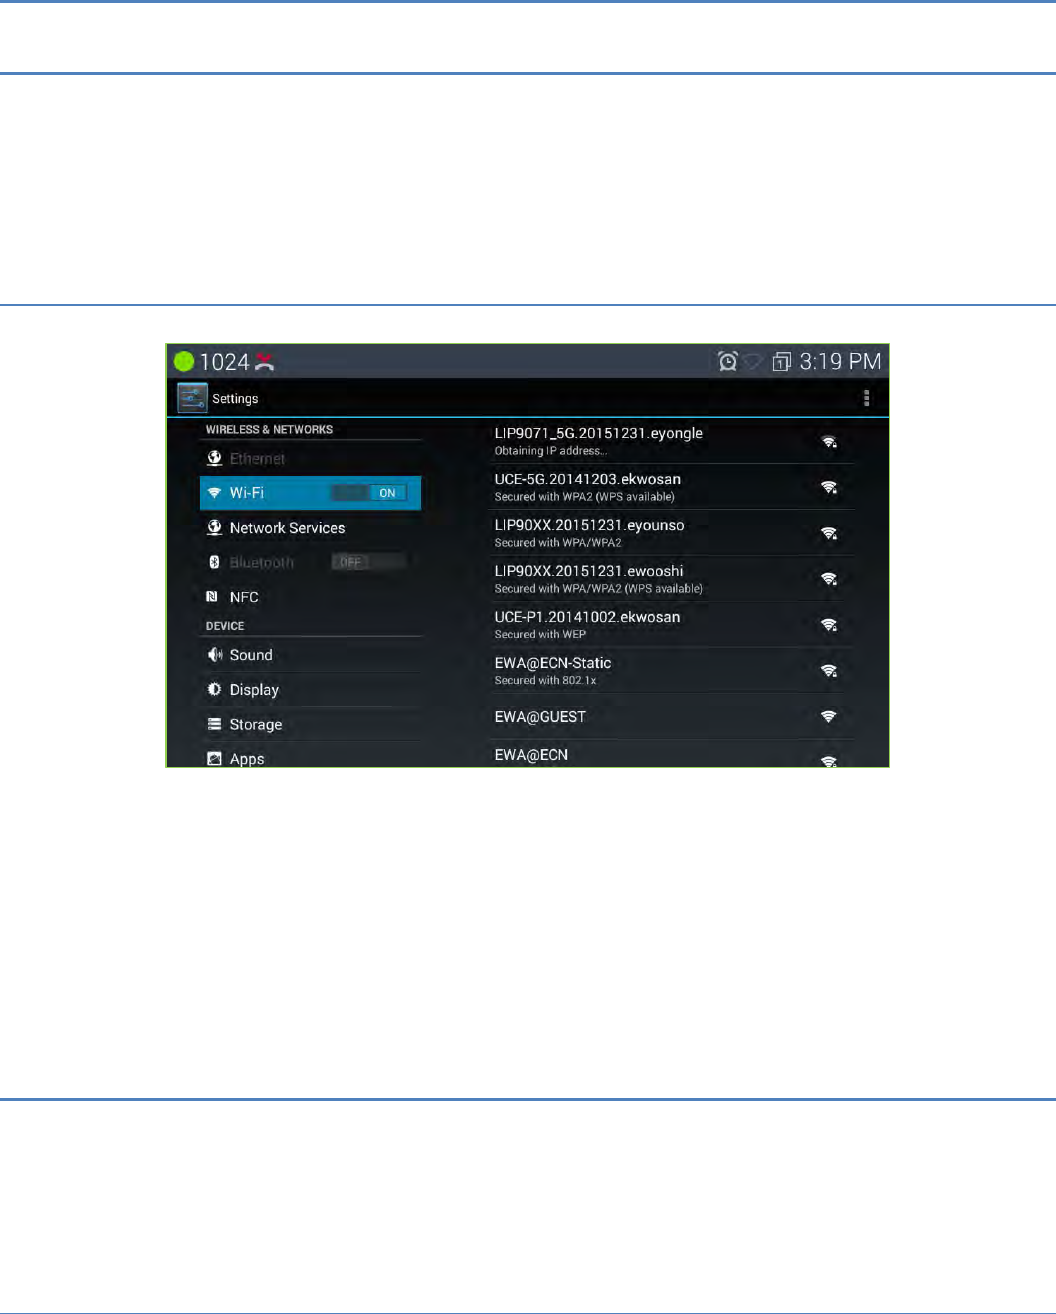Tap the NFC icon
The height and width of the screenshot is (1314, 1056).
[x=212, y=596]
